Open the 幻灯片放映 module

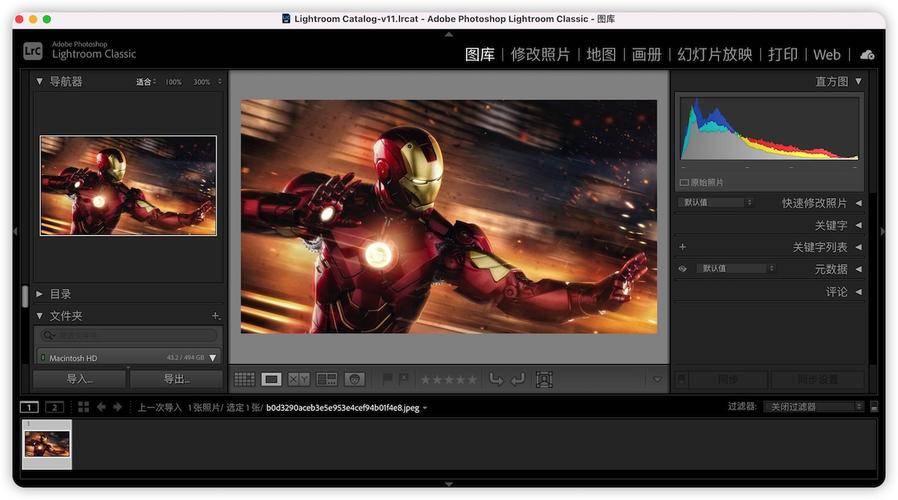click(714, 54)
